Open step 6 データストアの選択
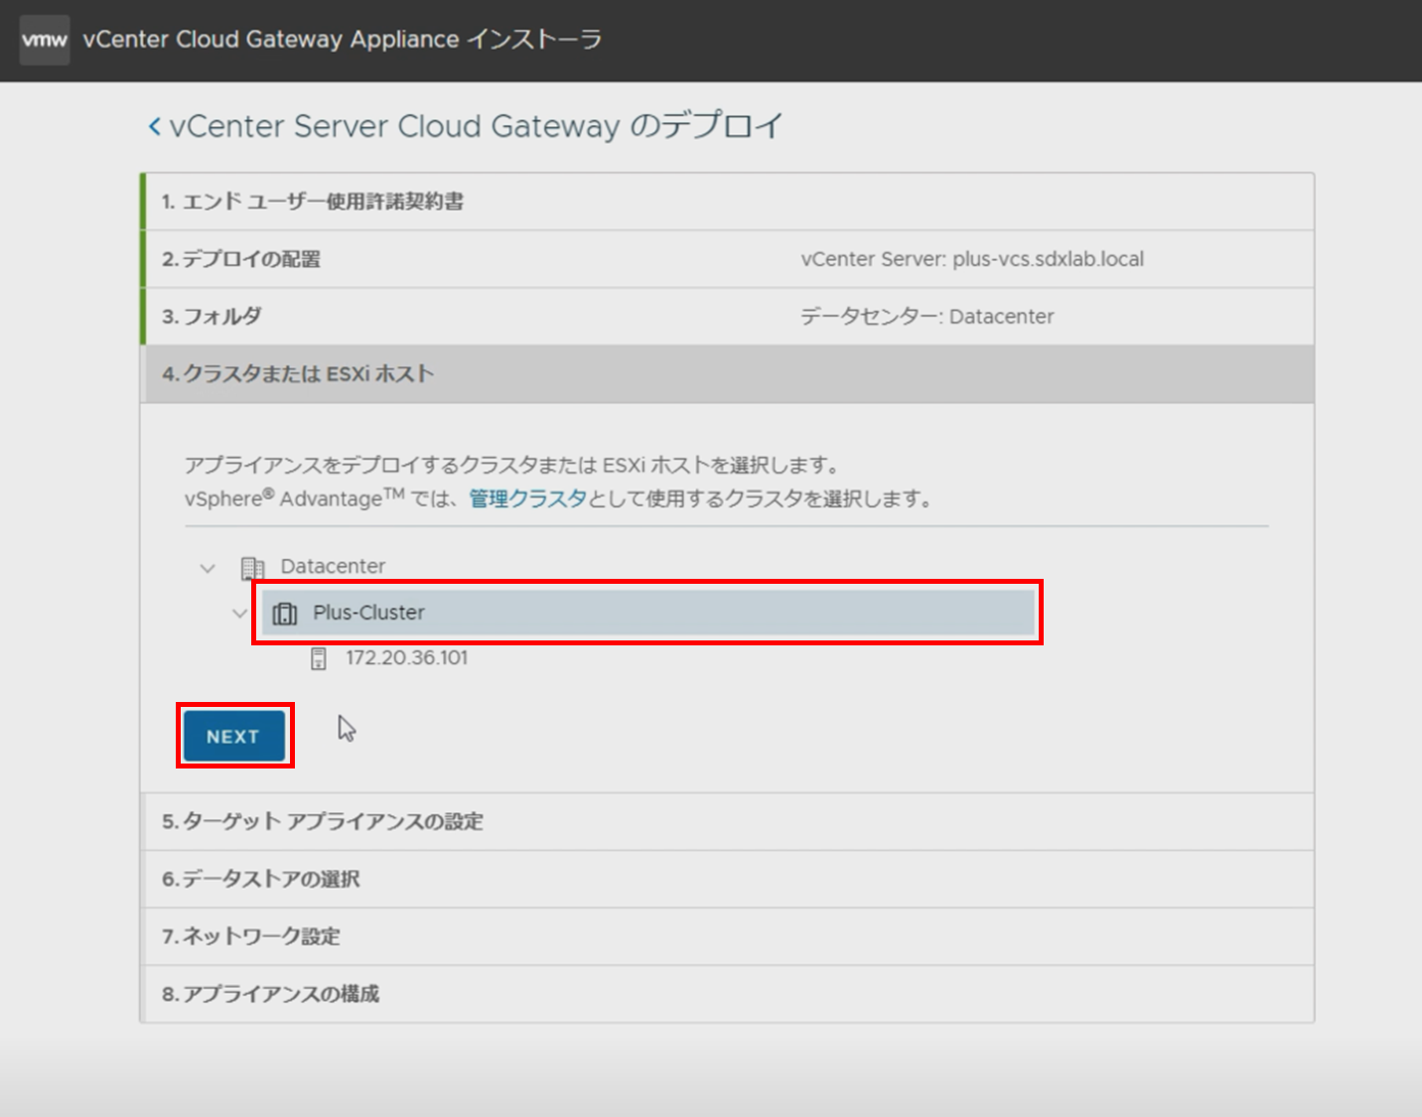 [x=727, y=879]
